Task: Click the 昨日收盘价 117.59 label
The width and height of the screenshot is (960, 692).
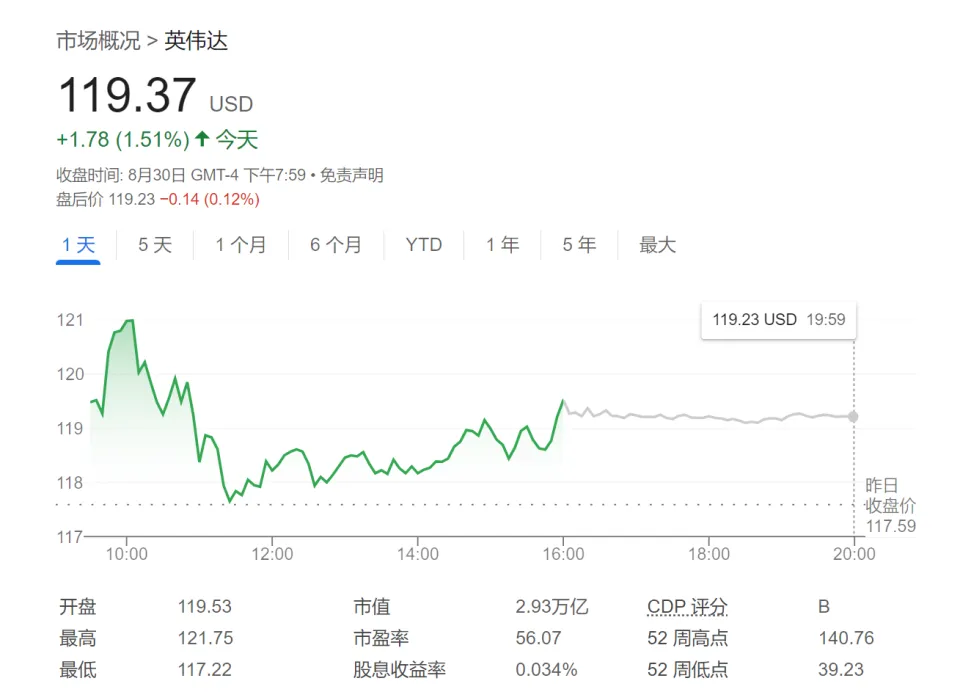Action: [x=890, y=506]
